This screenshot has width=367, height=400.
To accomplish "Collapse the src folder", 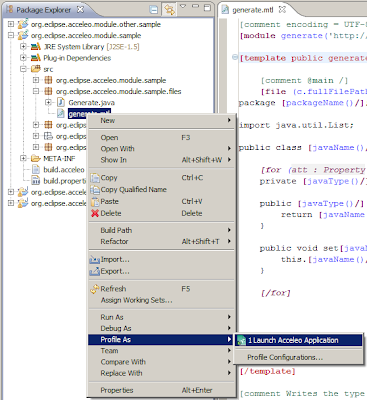I will 23,69.
